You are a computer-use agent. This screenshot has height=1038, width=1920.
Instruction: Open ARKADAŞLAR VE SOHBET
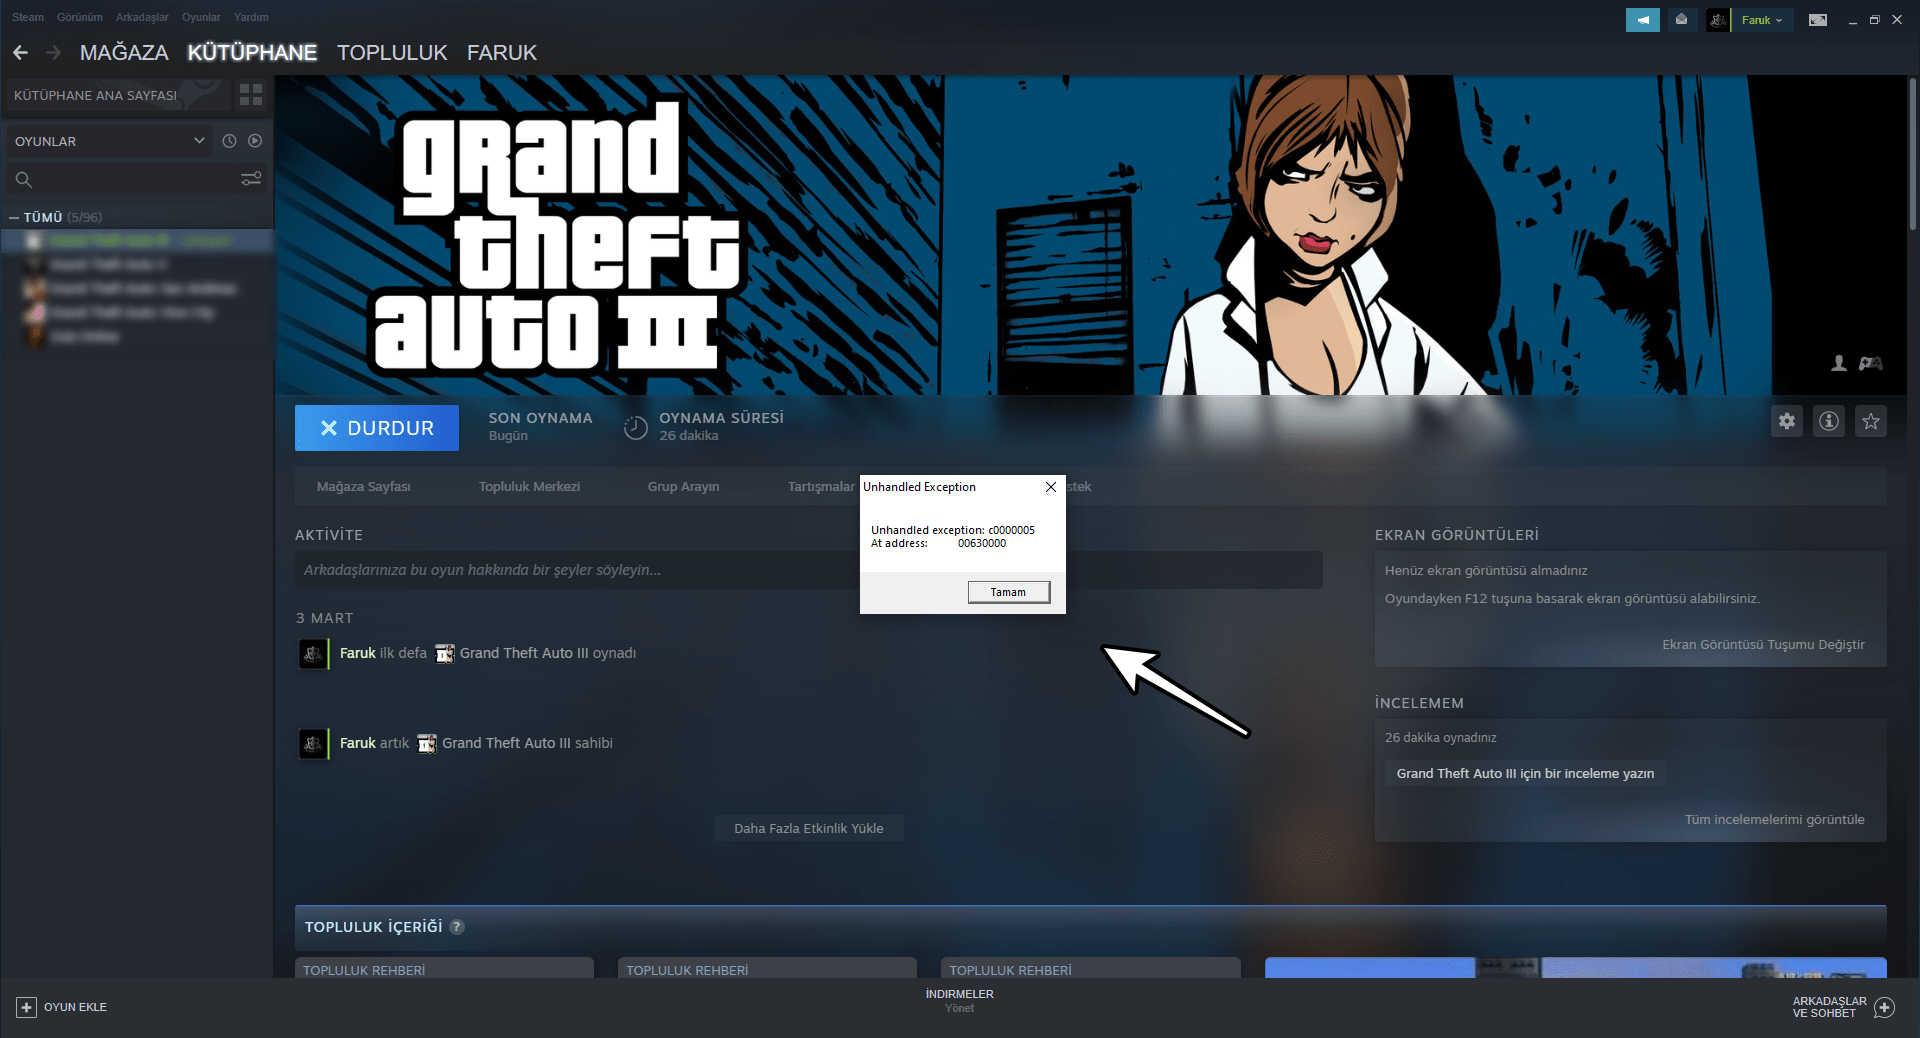pyautogui.click(x=1829, y=1007)
